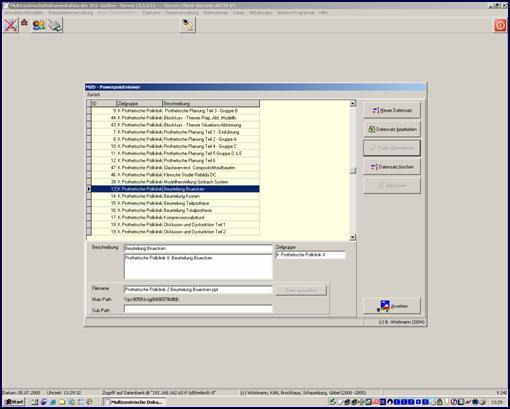The width and height of the screenshot is (510, 409).
Task: Open the Daten menu in main menu bar
Action: click(x=238, y=13)
